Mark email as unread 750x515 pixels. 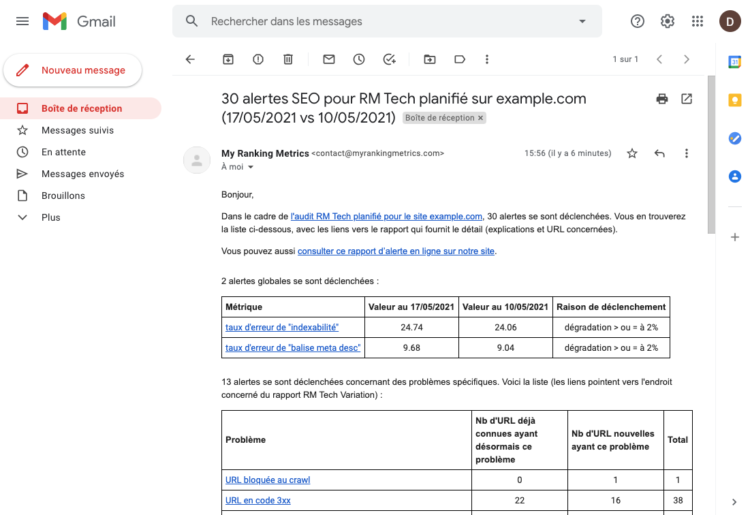329,59
